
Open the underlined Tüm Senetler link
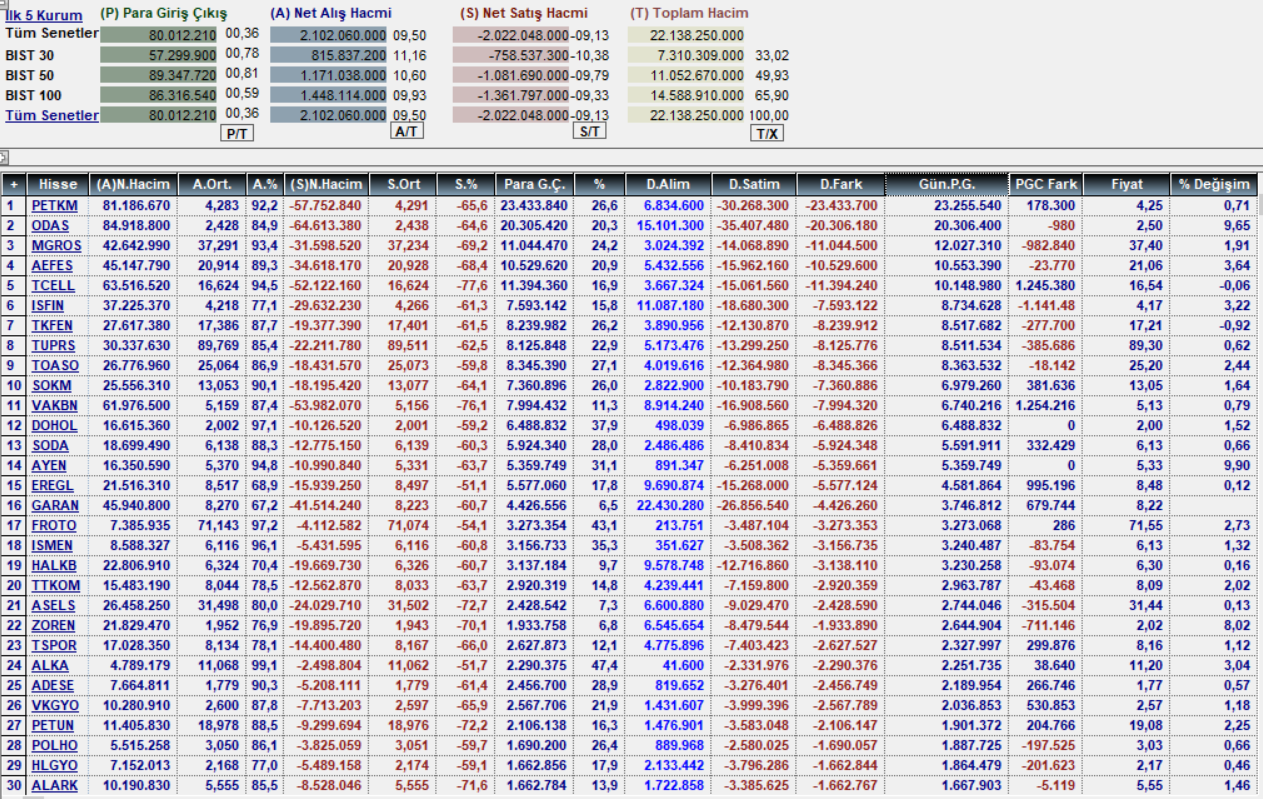[52, 115]
